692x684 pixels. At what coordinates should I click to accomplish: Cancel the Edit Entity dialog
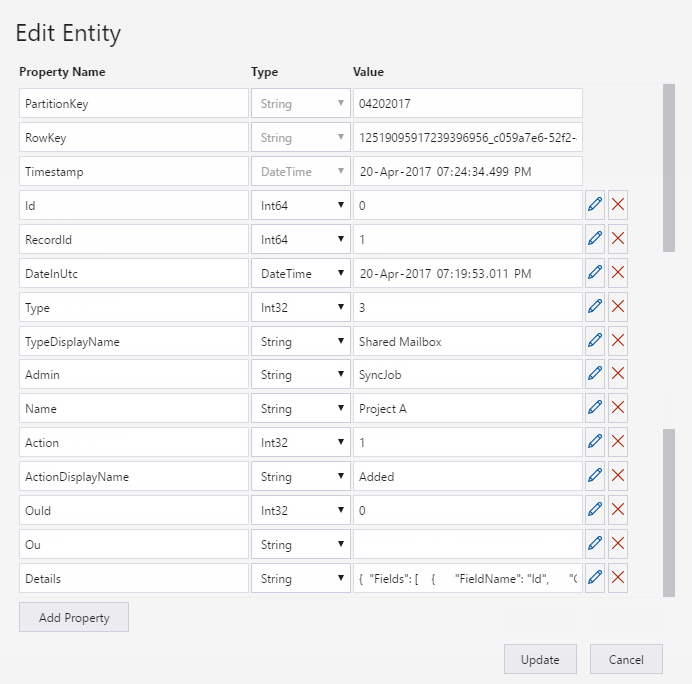[x=626, y=659]
